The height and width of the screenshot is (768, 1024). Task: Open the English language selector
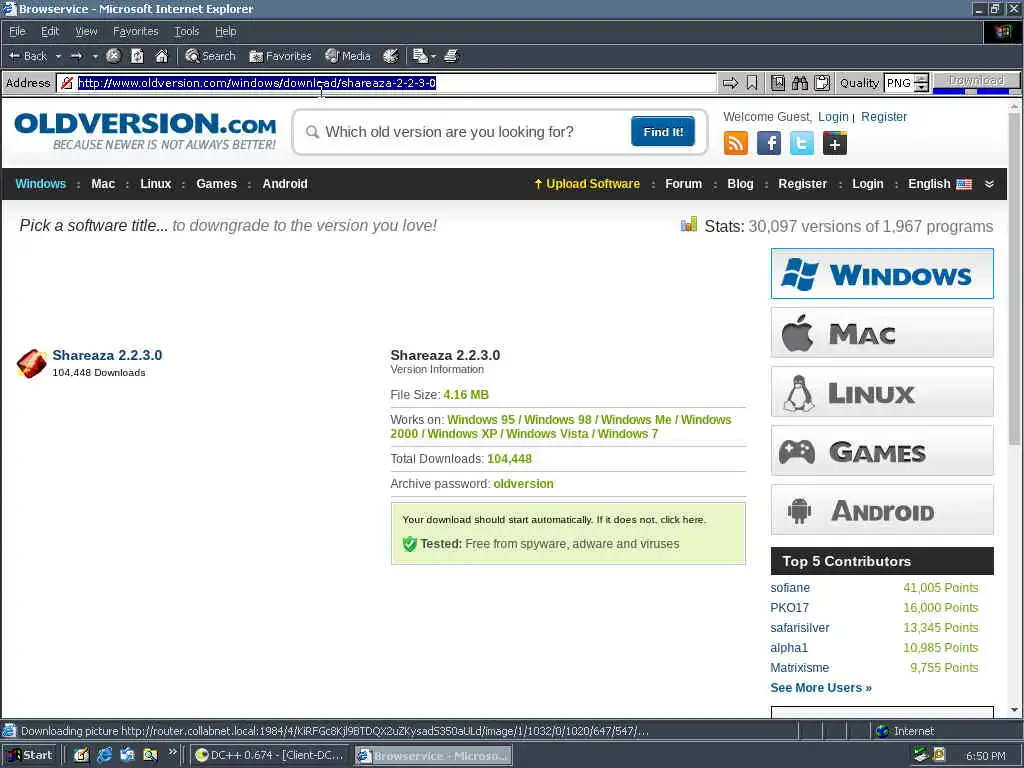[x=940, y=184]
